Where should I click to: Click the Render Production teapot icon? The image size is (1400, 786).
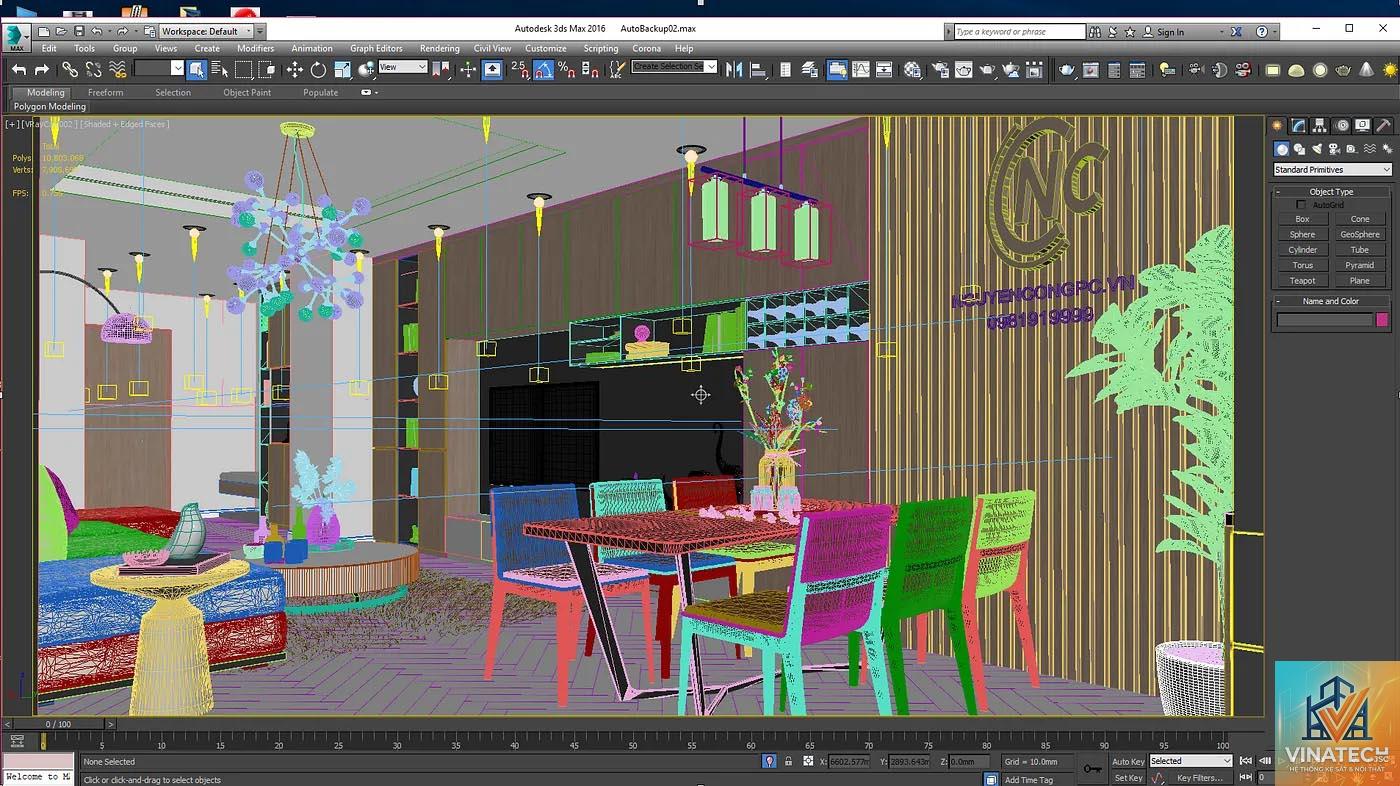click(988, 69)
